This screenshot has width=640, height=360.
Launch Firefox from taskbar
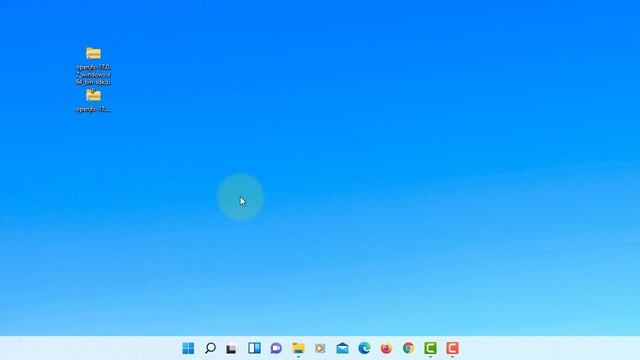click(x=386, y=348)
